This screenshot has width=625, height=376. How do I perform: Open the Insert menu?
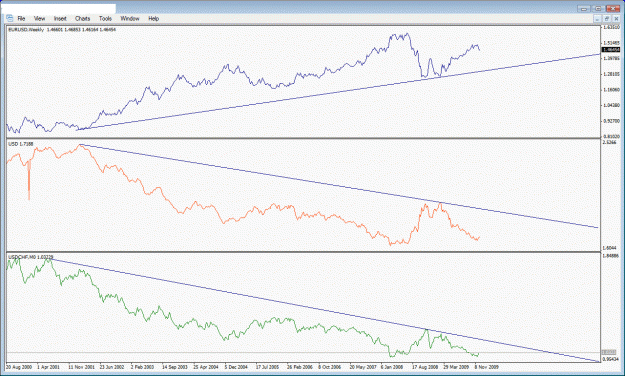tap(60, 18)
